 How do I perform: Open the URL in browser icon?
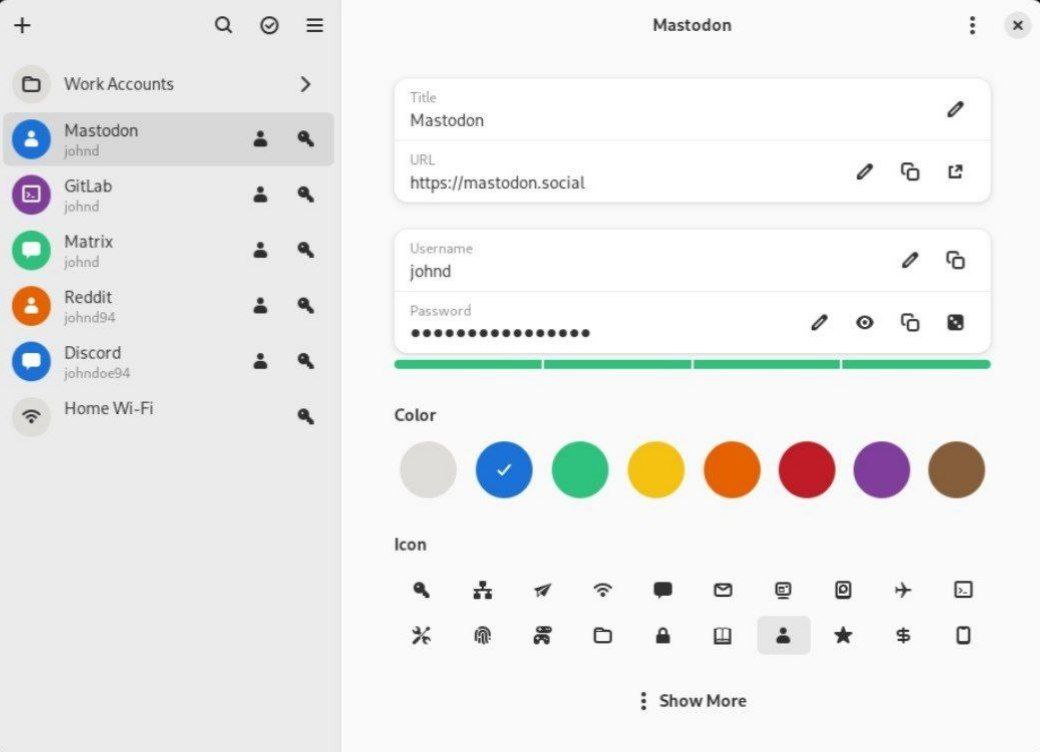tap(955, 172)
